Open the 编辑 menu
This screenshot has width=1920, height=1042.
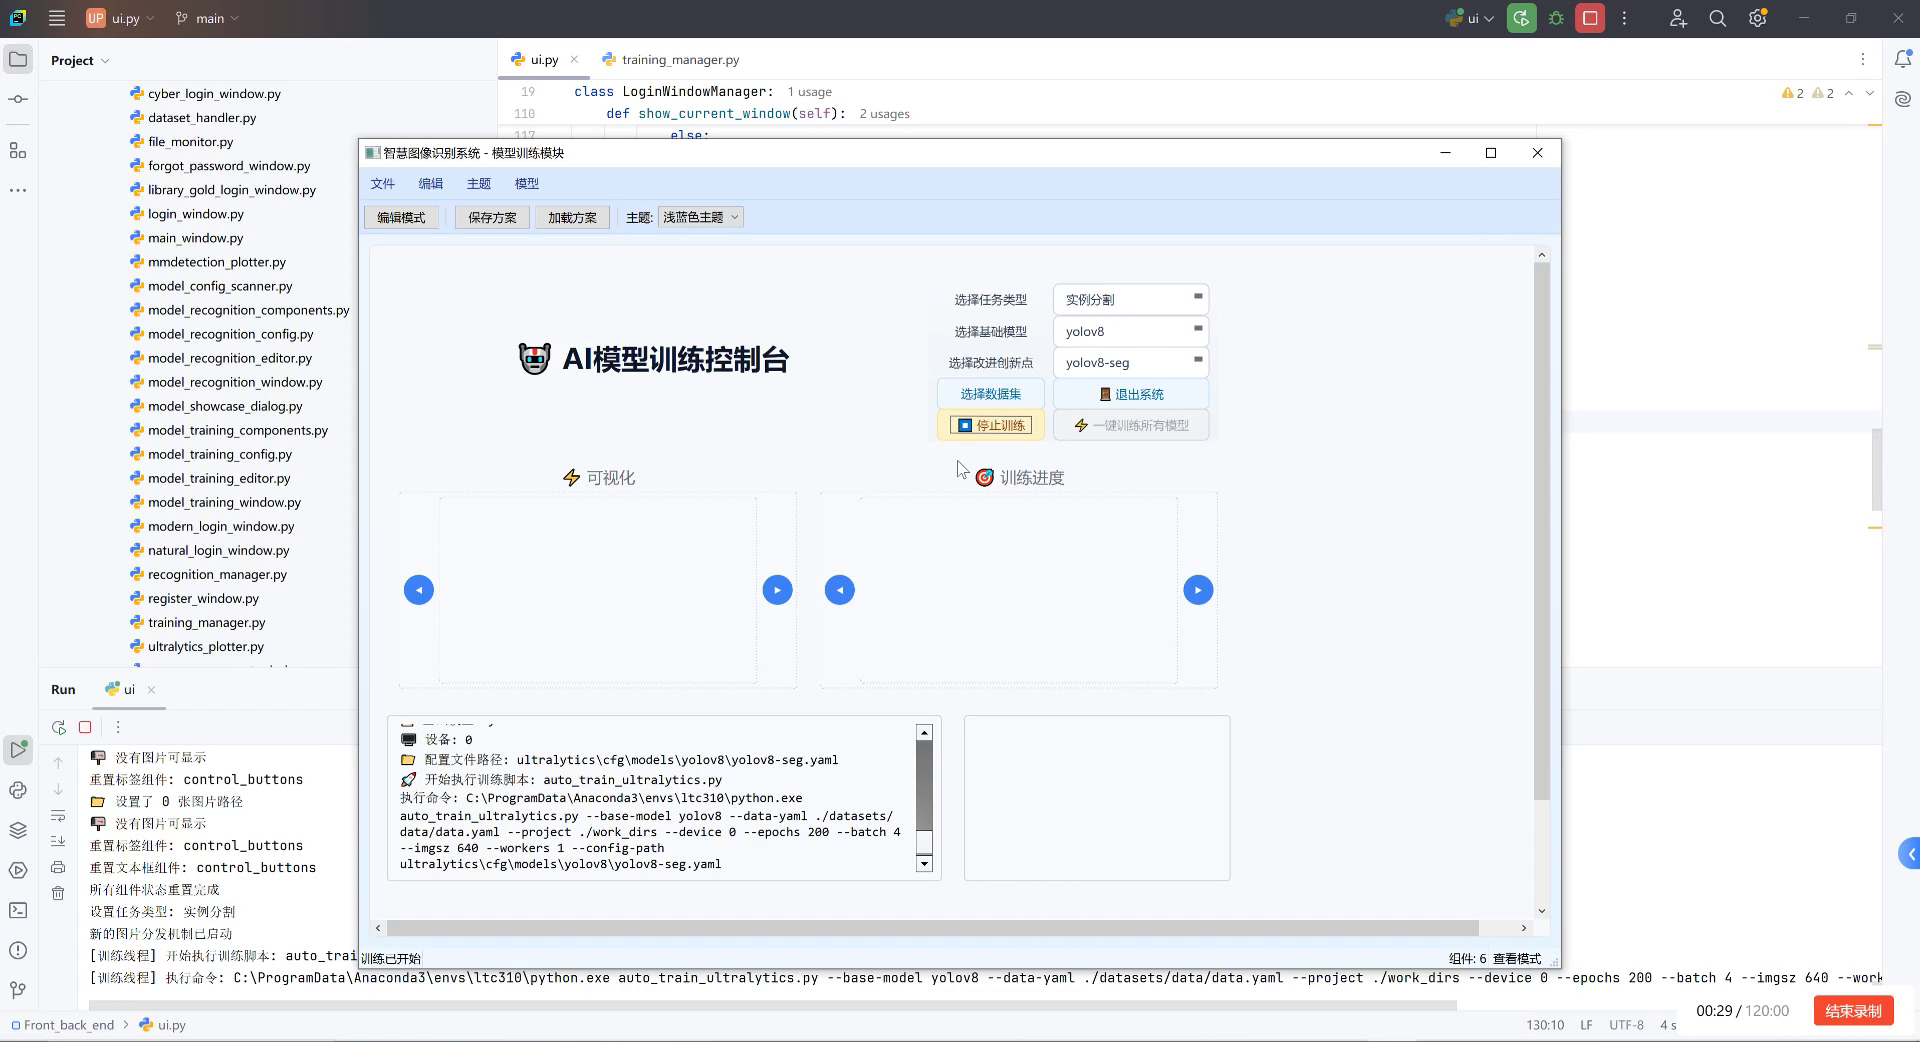431,183
